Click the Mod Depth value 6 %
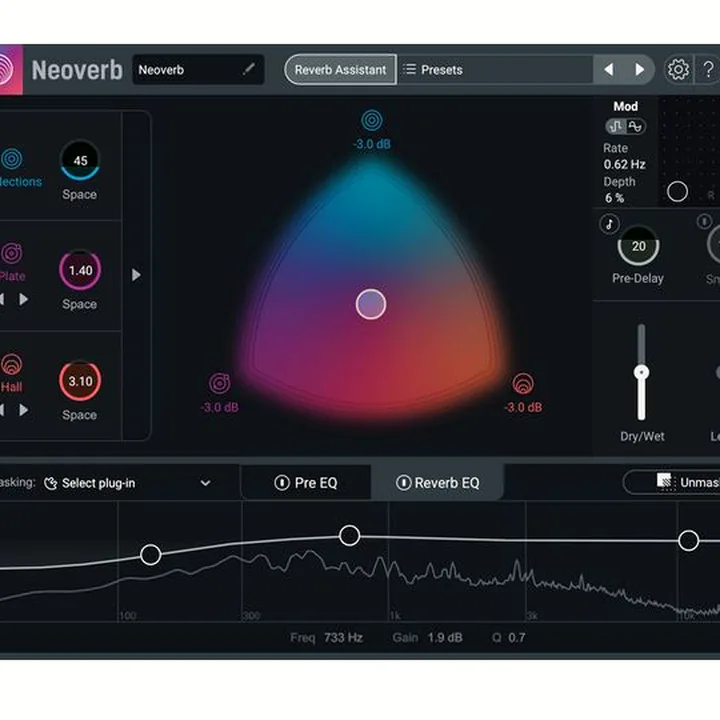The image size is (720, 720). point(614,198)
